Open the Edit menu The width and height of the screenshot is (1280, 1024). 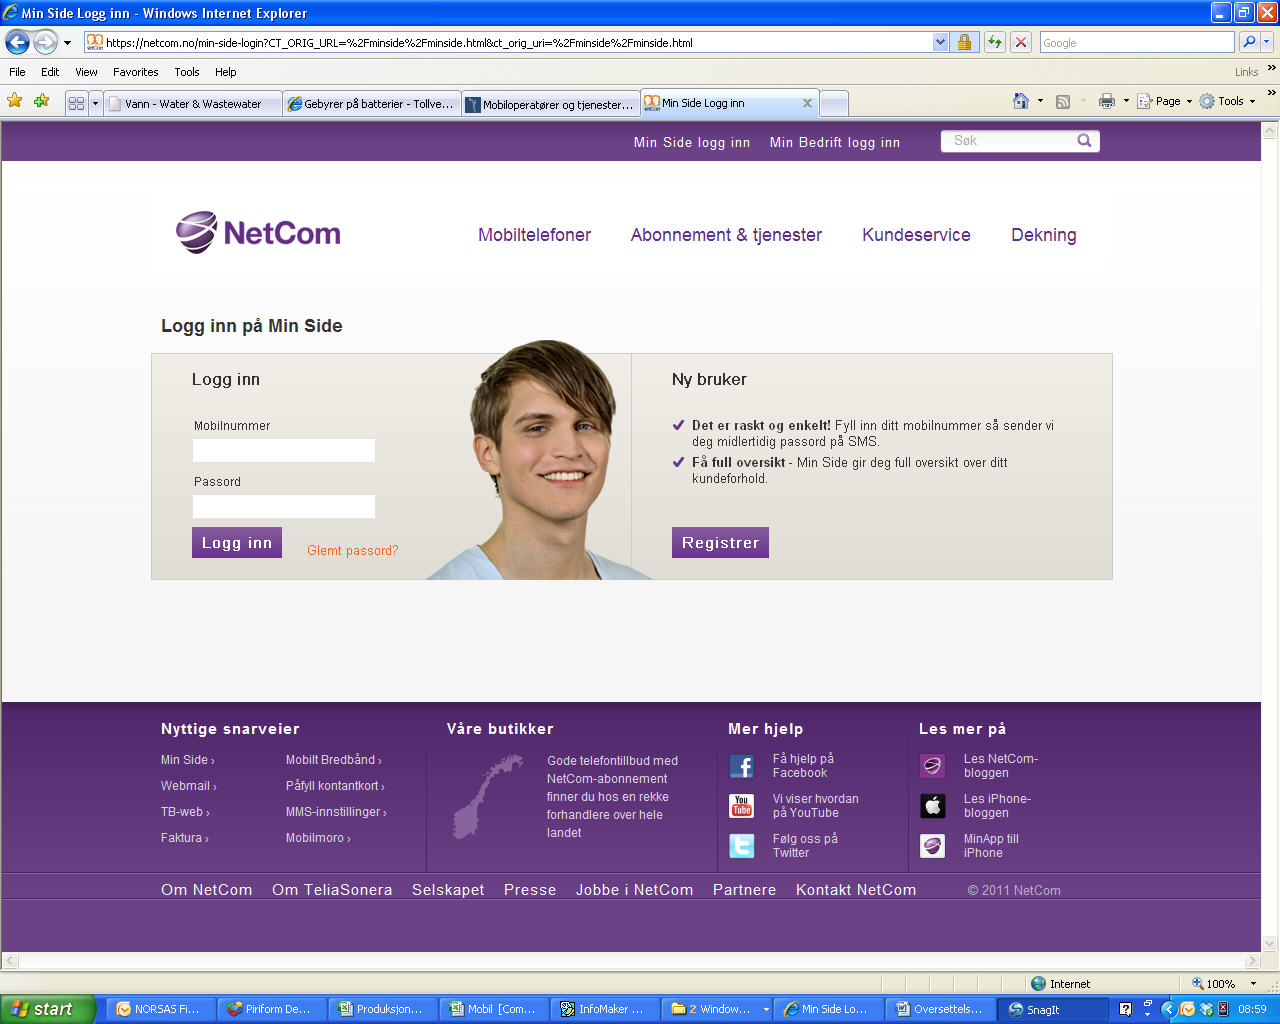[x=50, y=72]
